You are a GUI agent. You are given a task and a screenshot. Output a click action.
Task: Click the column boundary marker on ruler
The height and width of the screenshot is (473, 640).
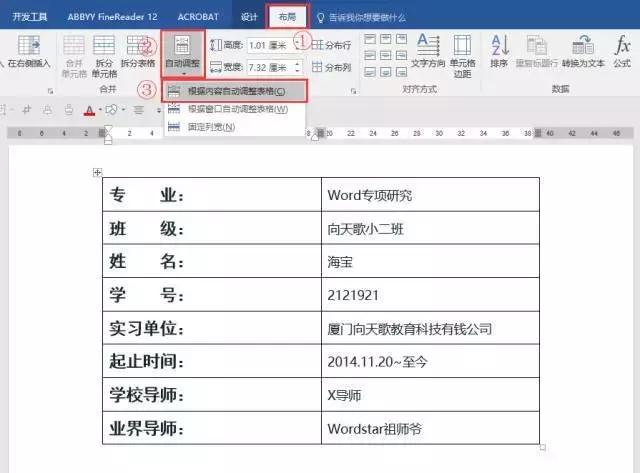tap(321, 133)
